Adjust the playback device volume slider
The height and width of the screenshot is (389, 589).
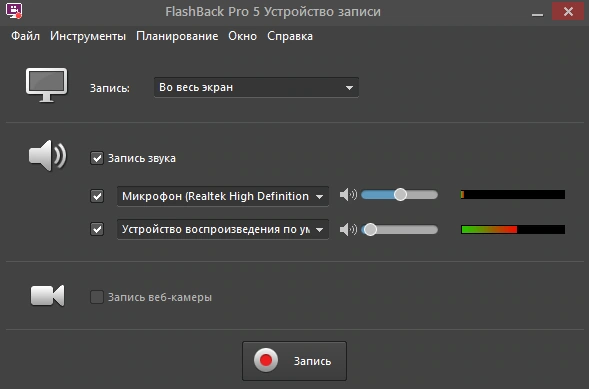[x=399, y=229]
